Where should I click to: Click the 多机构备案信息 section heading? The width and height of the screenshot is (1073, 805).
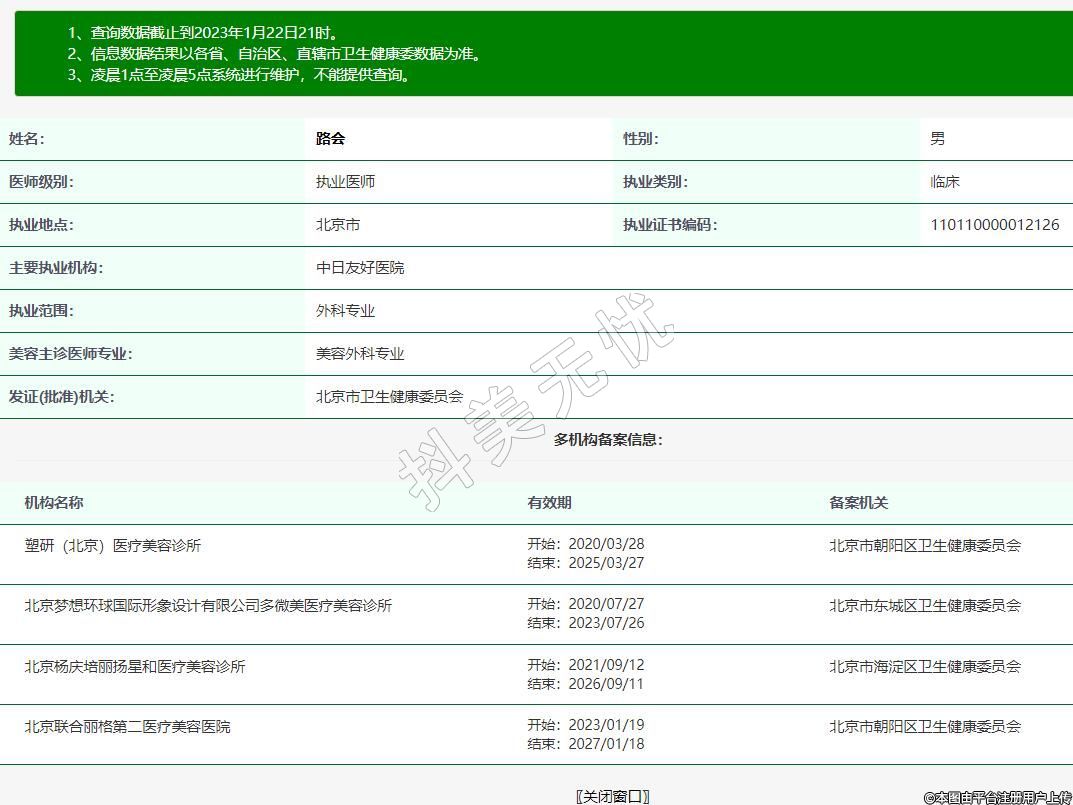pyautogui.click(x=608, y=440)
